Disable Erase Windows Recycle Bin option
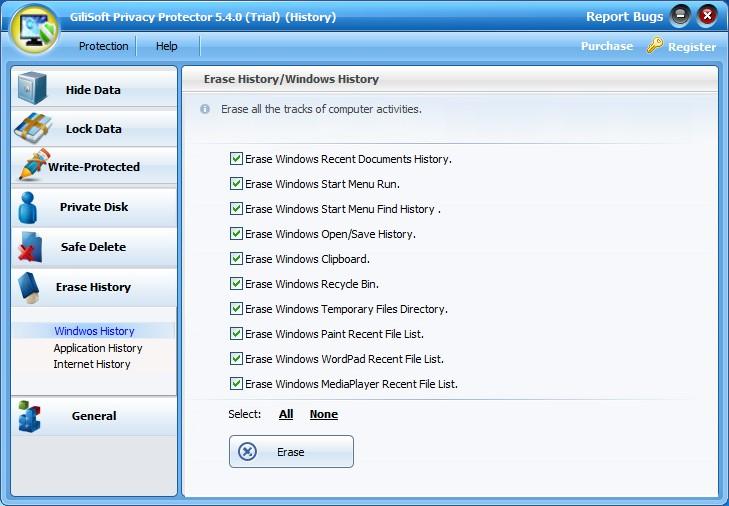This screenshot has height=506, width=729. (236, 284)
